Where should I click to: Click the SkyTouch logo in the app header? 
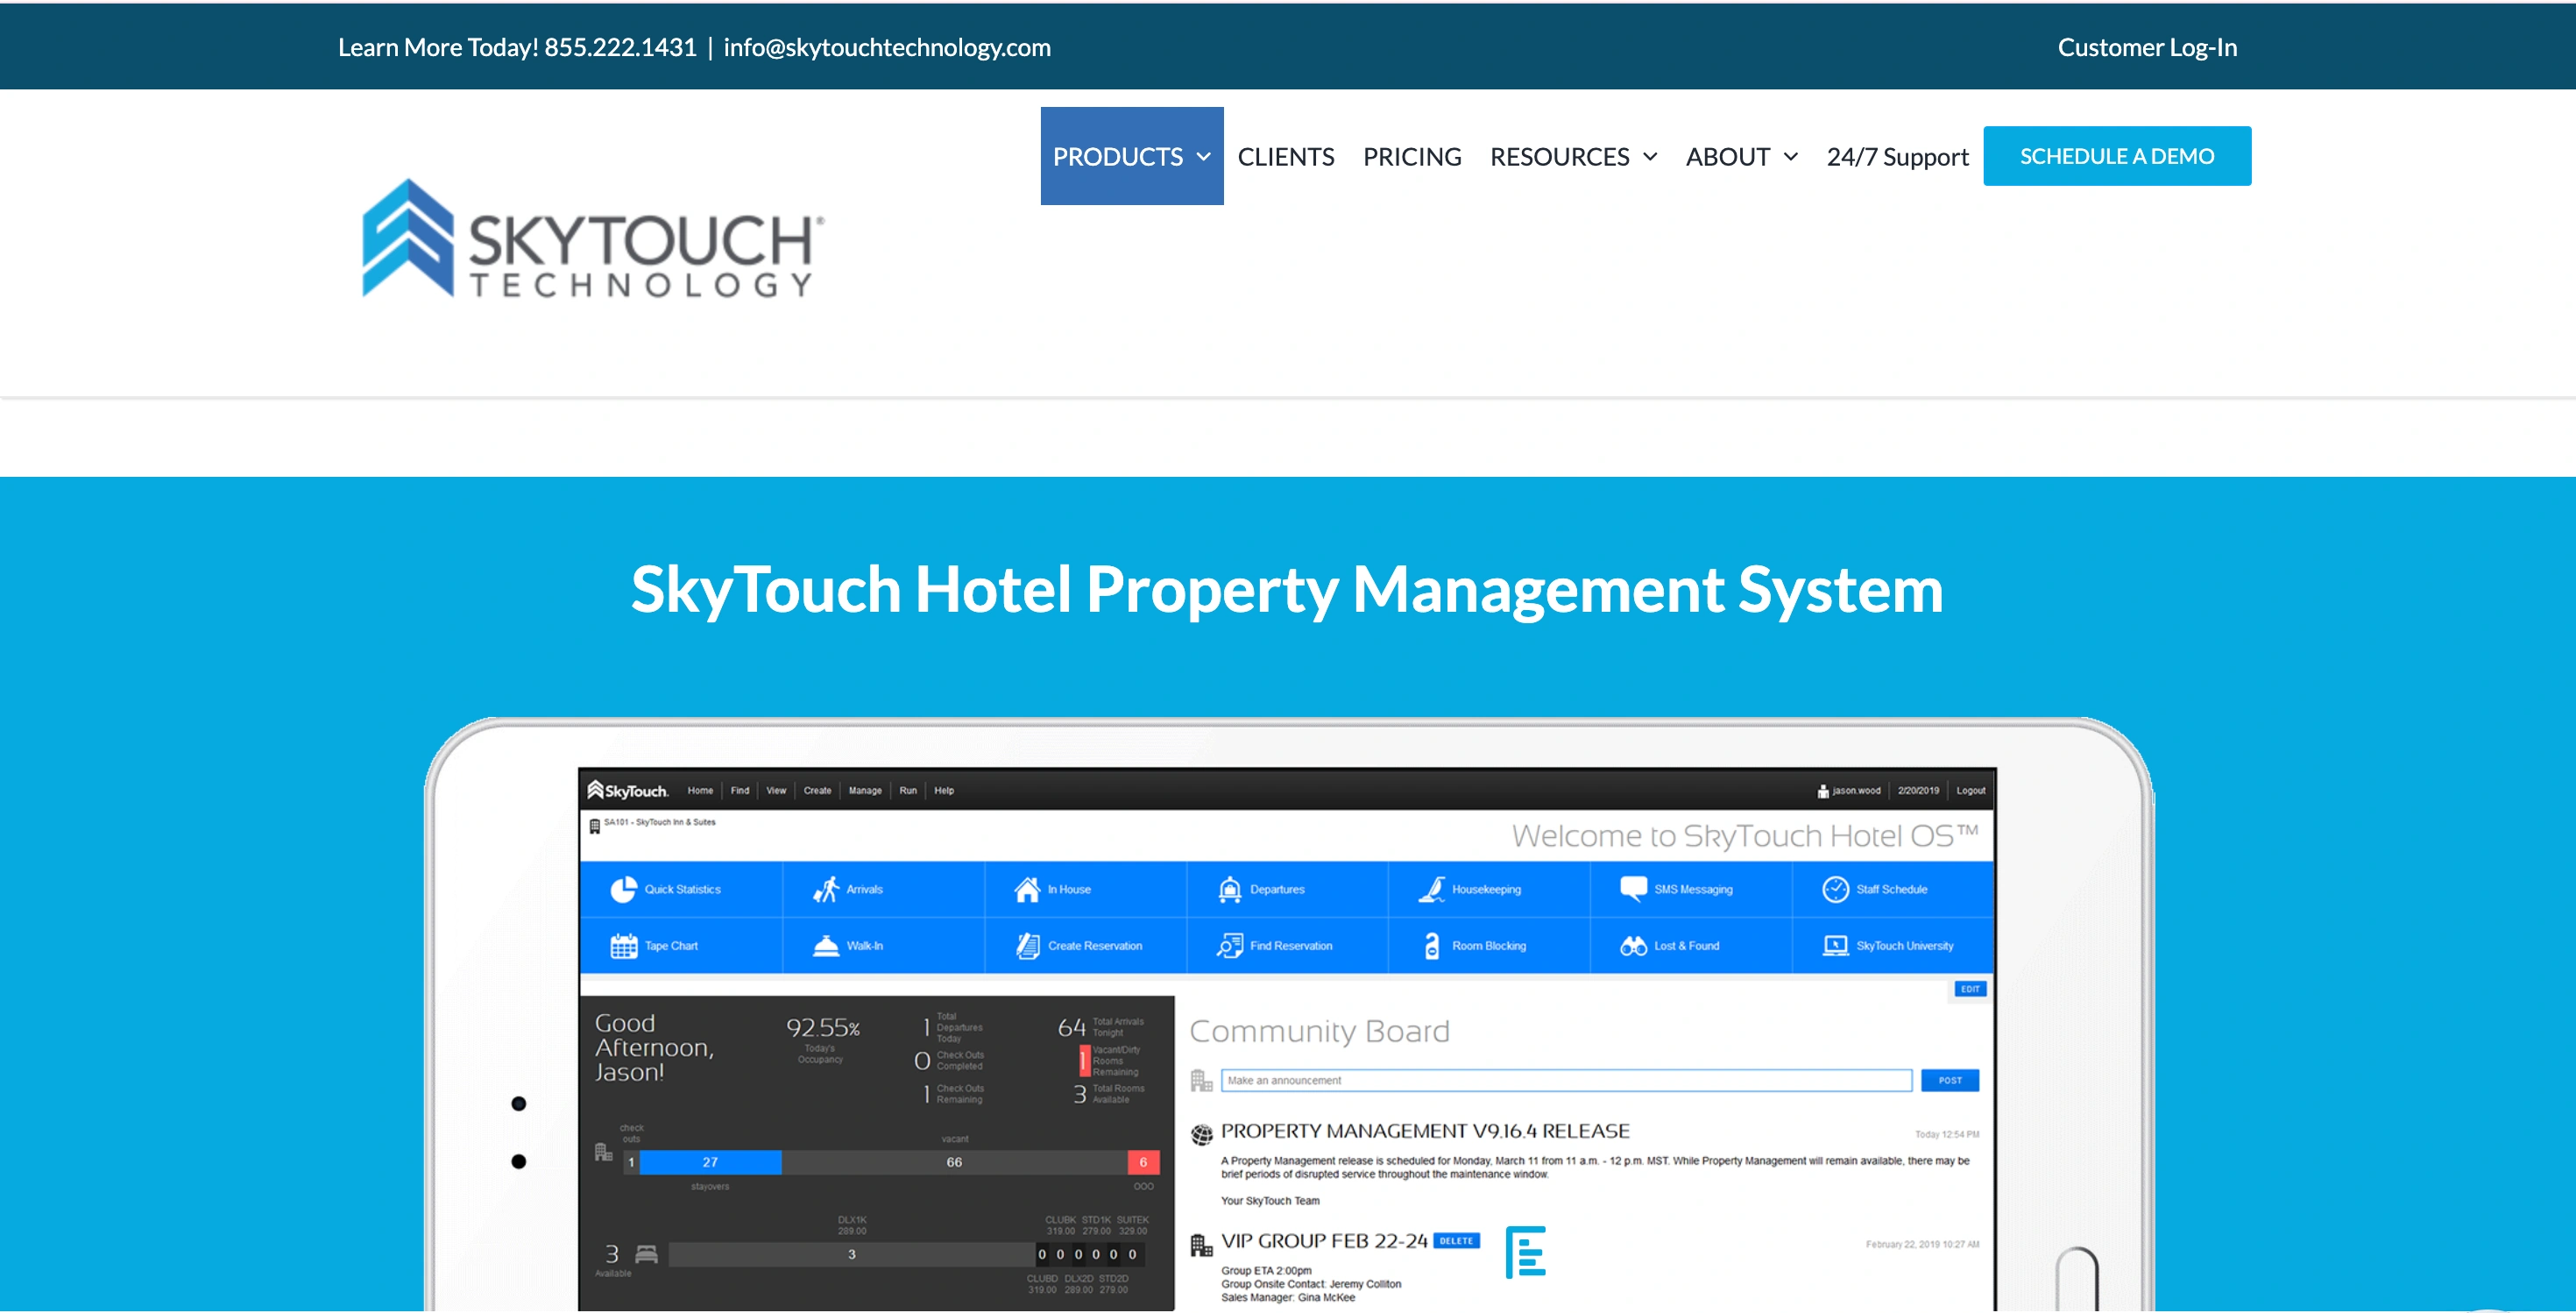[x=627, y=790]
